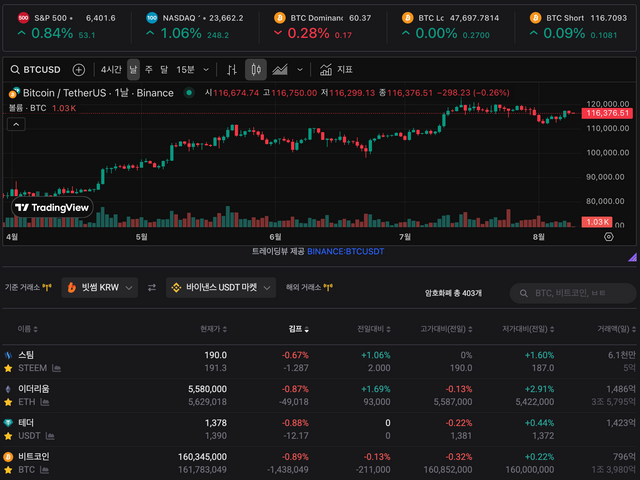640x480 pixels.
Task: Switch to bar chart style
Action: pos(232,70)
